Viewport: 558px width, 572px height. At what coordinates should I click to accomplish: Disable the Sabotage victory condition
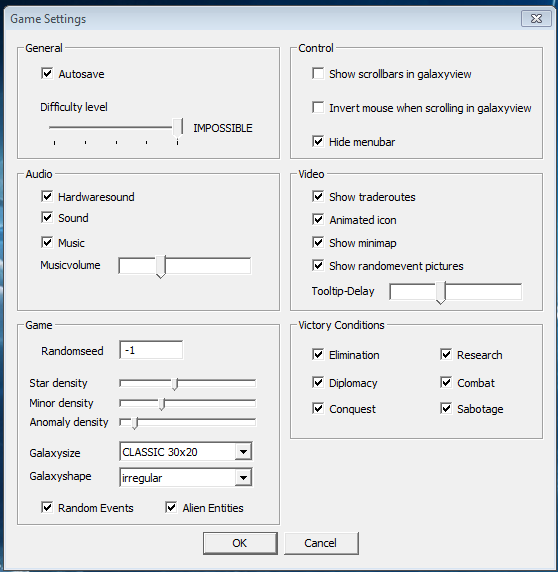coord(446,408)
